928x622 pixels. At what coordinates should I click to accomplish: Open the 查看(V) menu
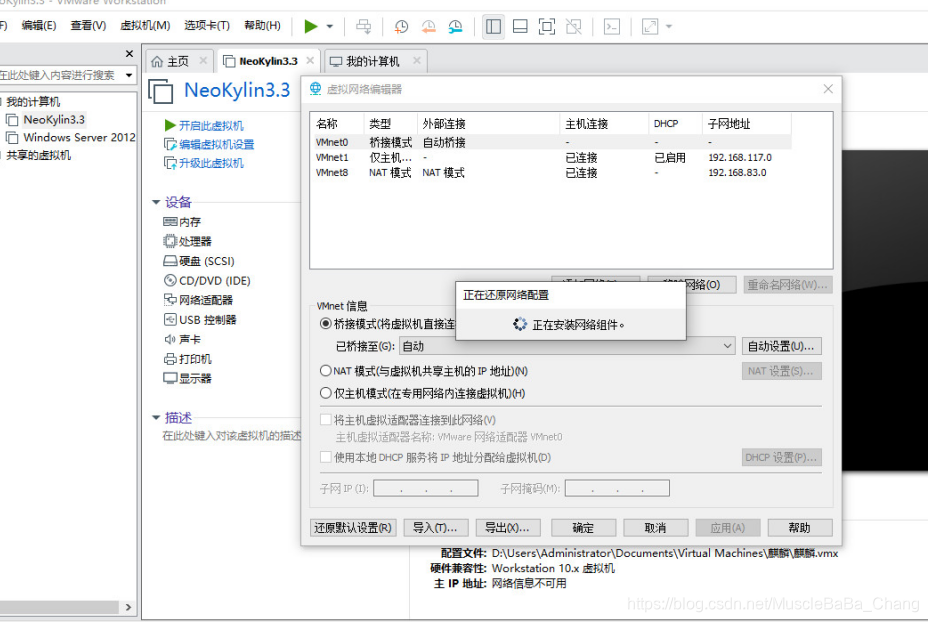coord(88,25)
